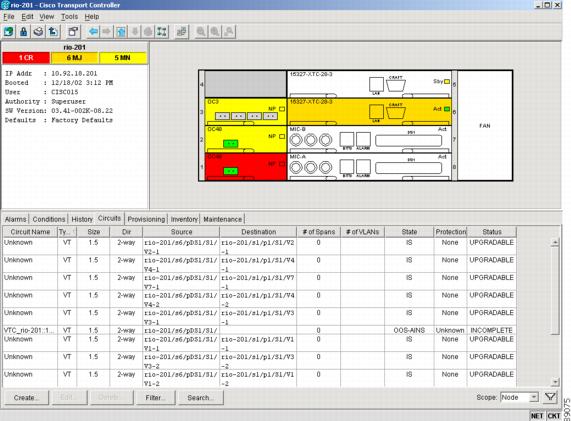
Task: Click the disabled Delete... button
Action: point(111,397)
